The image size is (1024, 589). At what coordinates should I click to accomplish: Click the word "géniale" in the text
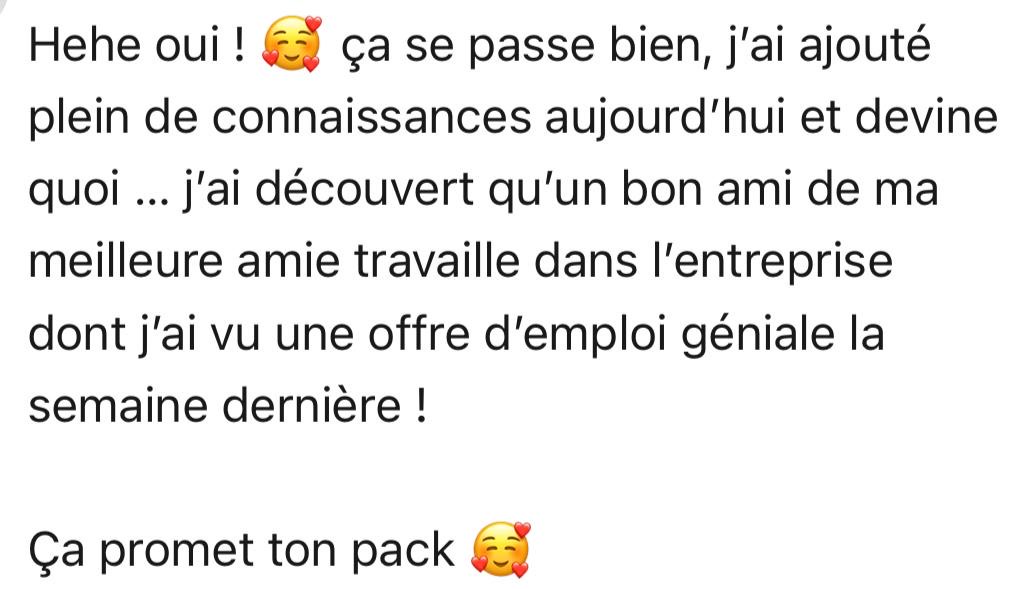pyautogui.click(x=759, y=336)
